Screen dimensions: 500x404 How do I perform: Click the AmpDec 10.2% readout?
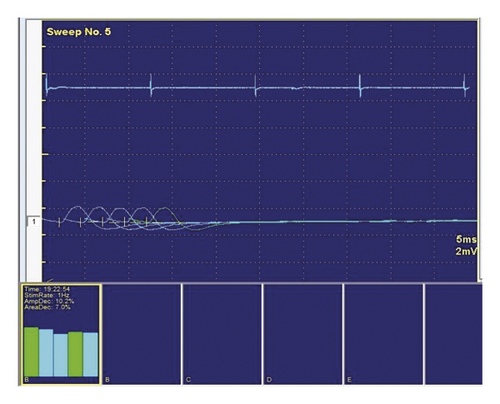49,301
